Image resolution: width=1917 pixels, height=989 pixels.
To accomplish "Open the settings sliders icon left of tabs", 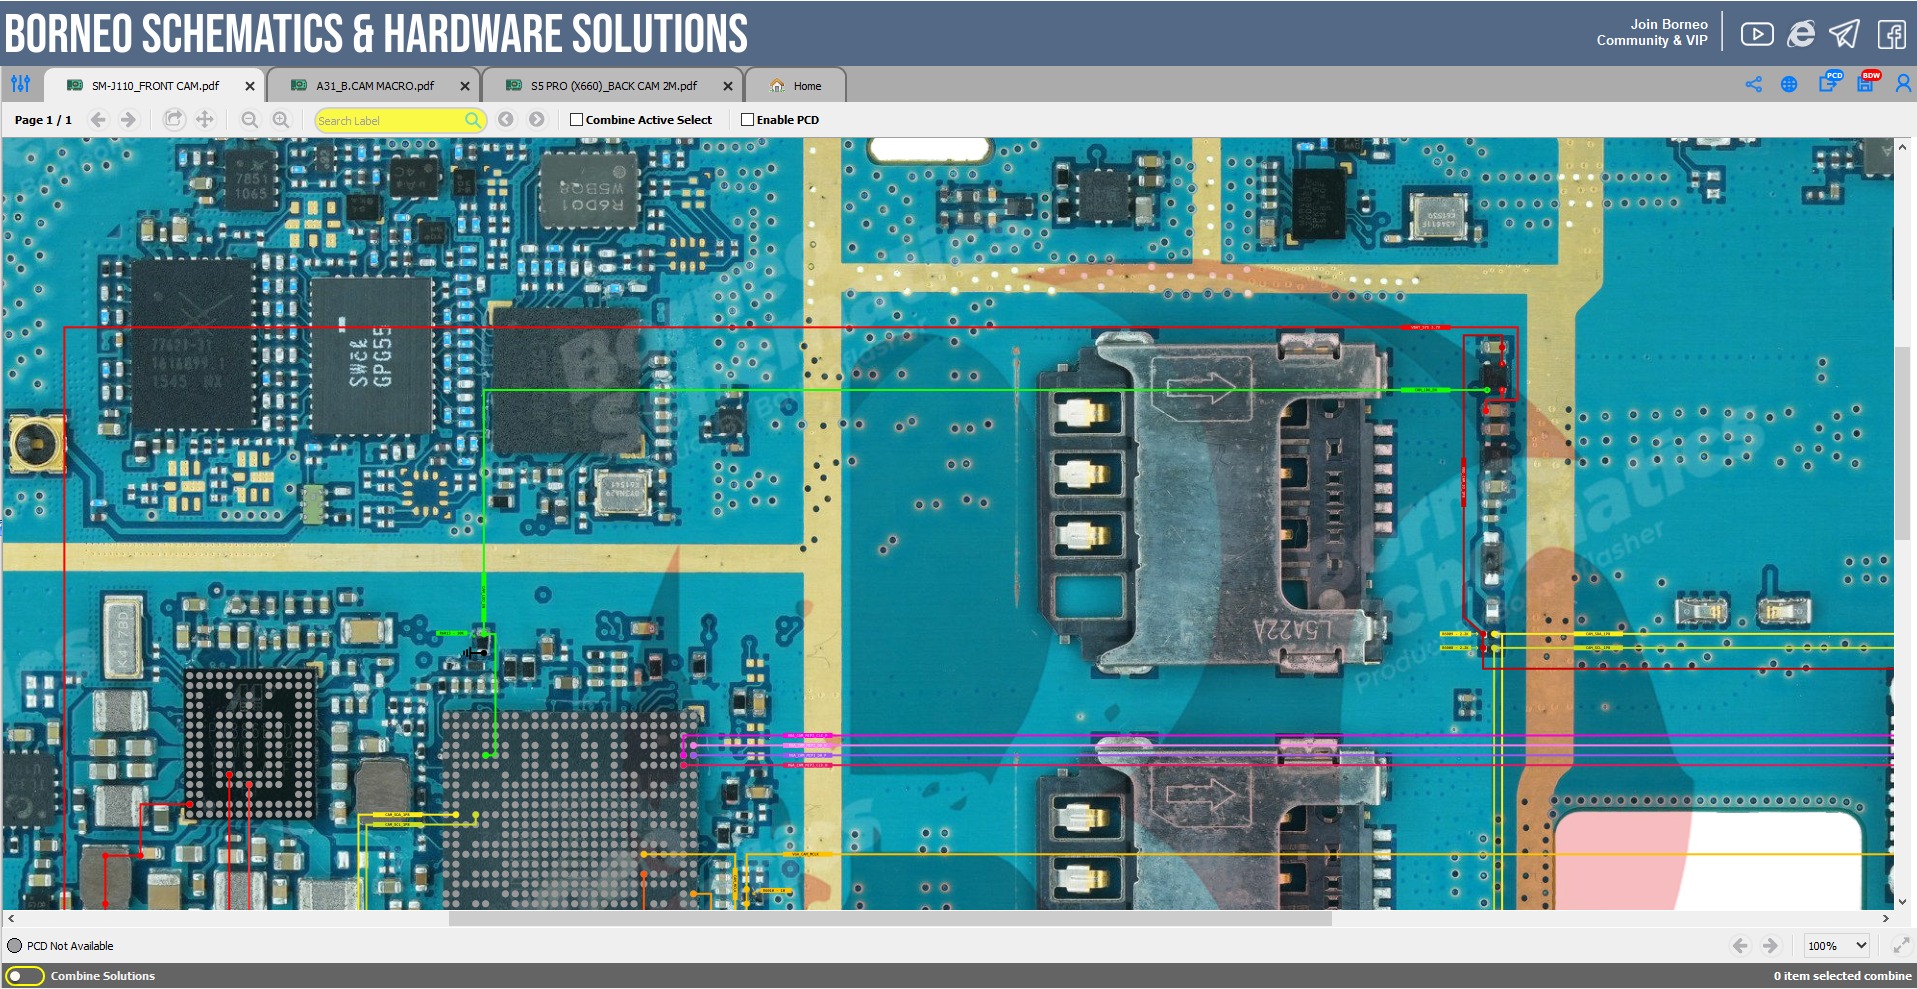I will (x=21, y=84).
